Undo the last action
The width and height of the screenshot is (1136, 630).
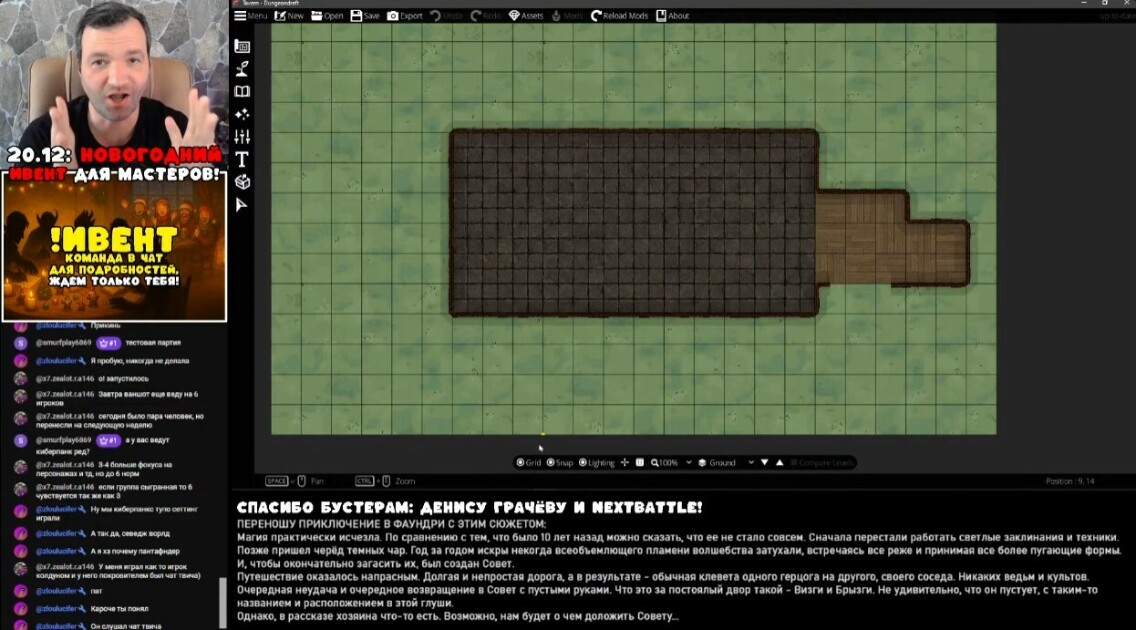point(446,15)
